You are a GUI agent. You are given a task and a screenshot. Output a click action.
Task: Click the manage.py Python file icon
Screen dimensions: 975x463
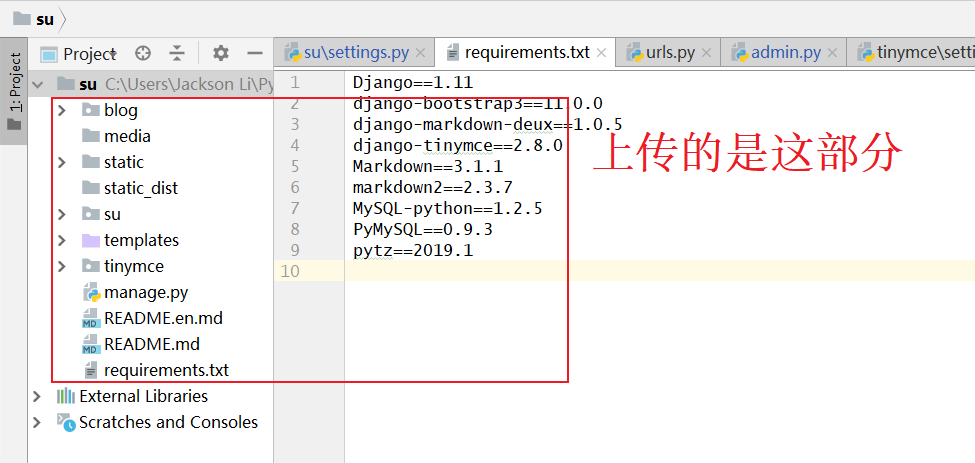[x=91, y=292]
